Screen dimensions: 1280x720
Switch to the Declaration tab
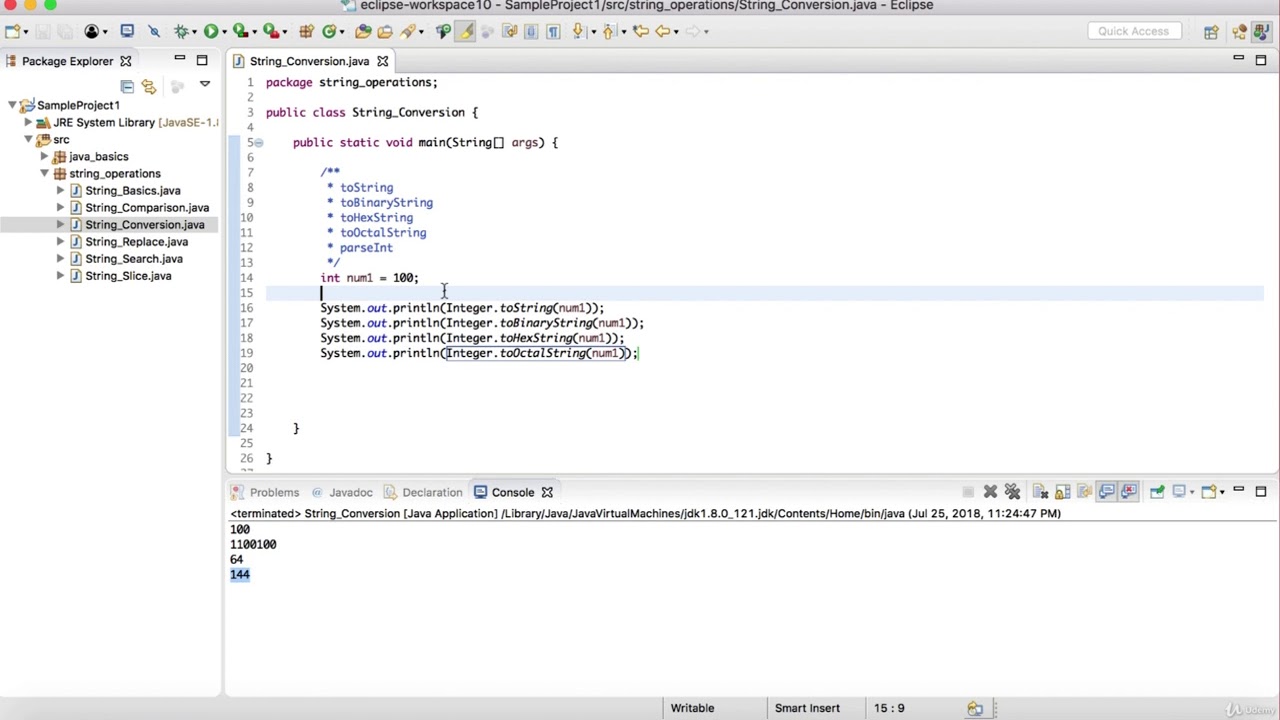(423, 492)
